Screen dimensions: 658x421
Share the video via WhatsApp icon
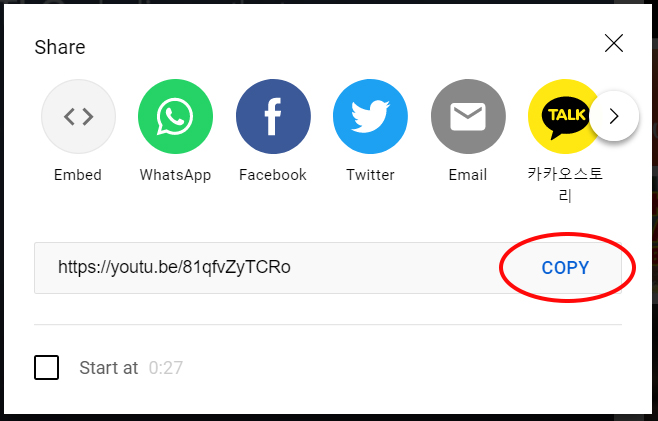coord(175,116)
